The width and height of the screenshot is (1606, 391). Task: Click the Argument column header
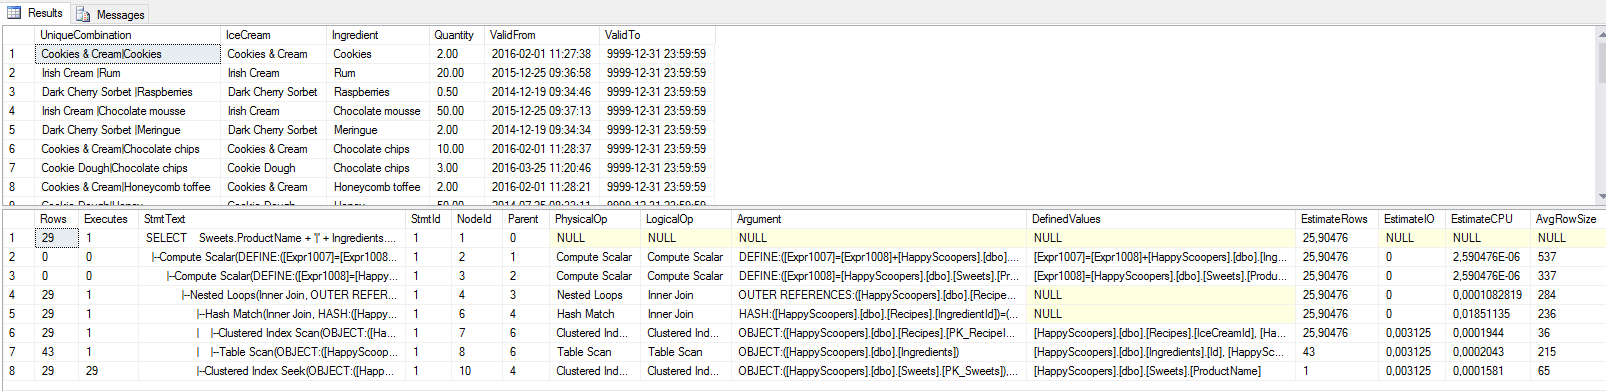pyautogui.click(x=880, y=219)
